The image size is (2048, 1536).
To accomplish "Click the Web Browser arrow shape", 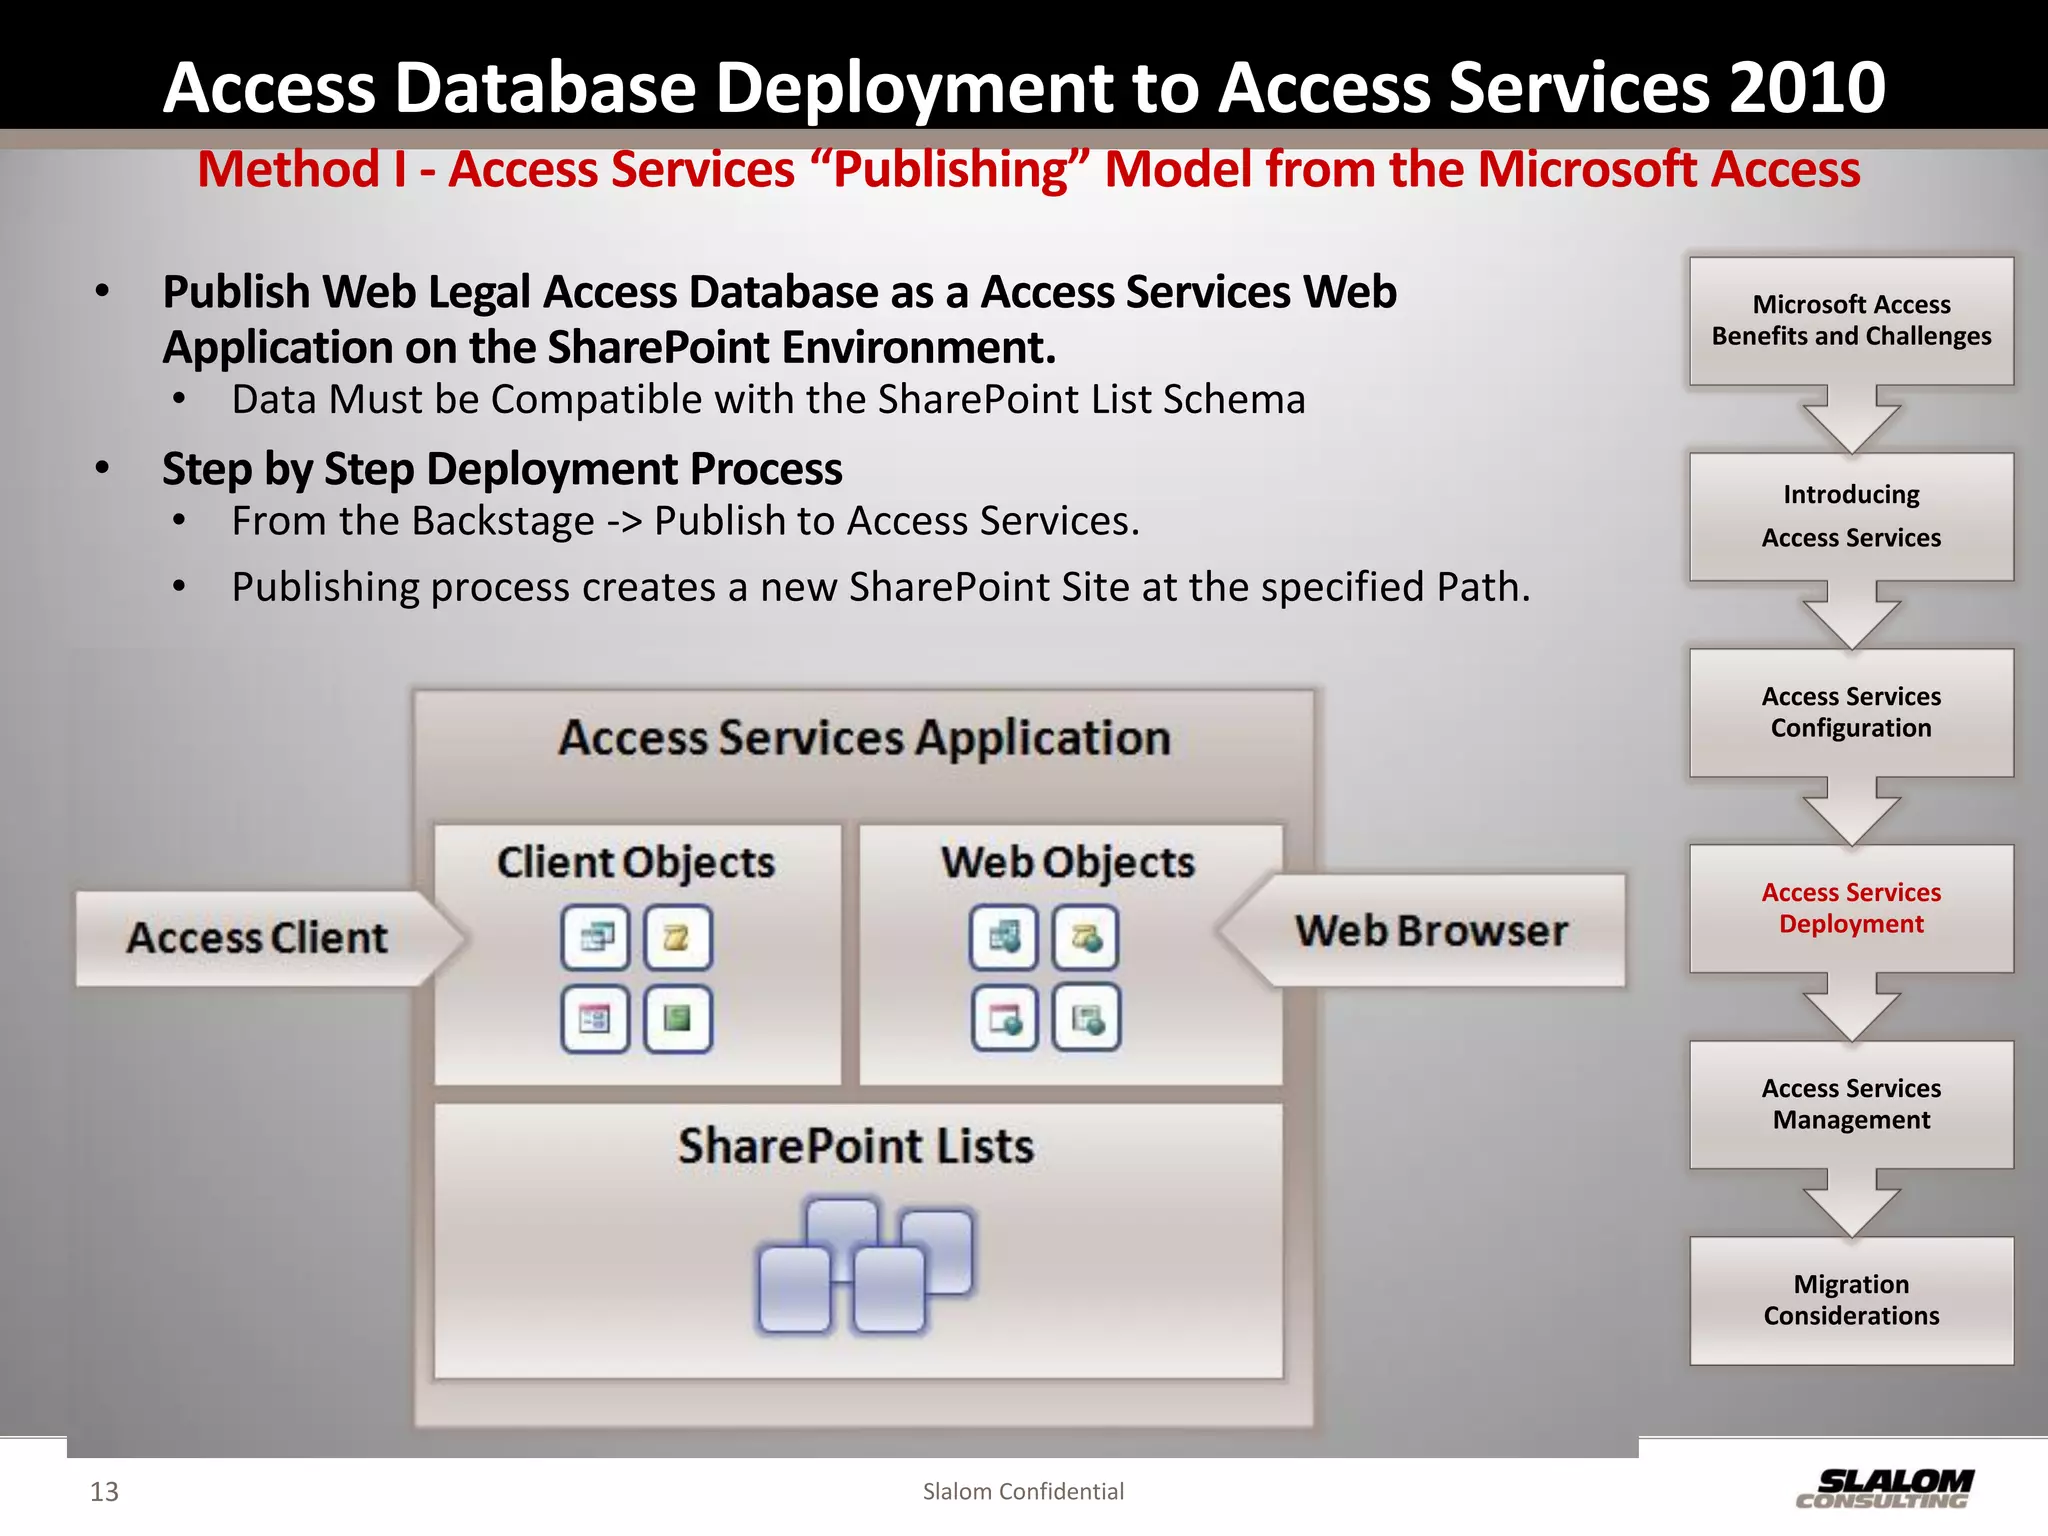I will pyautogui.click(x=1422, y=931).
